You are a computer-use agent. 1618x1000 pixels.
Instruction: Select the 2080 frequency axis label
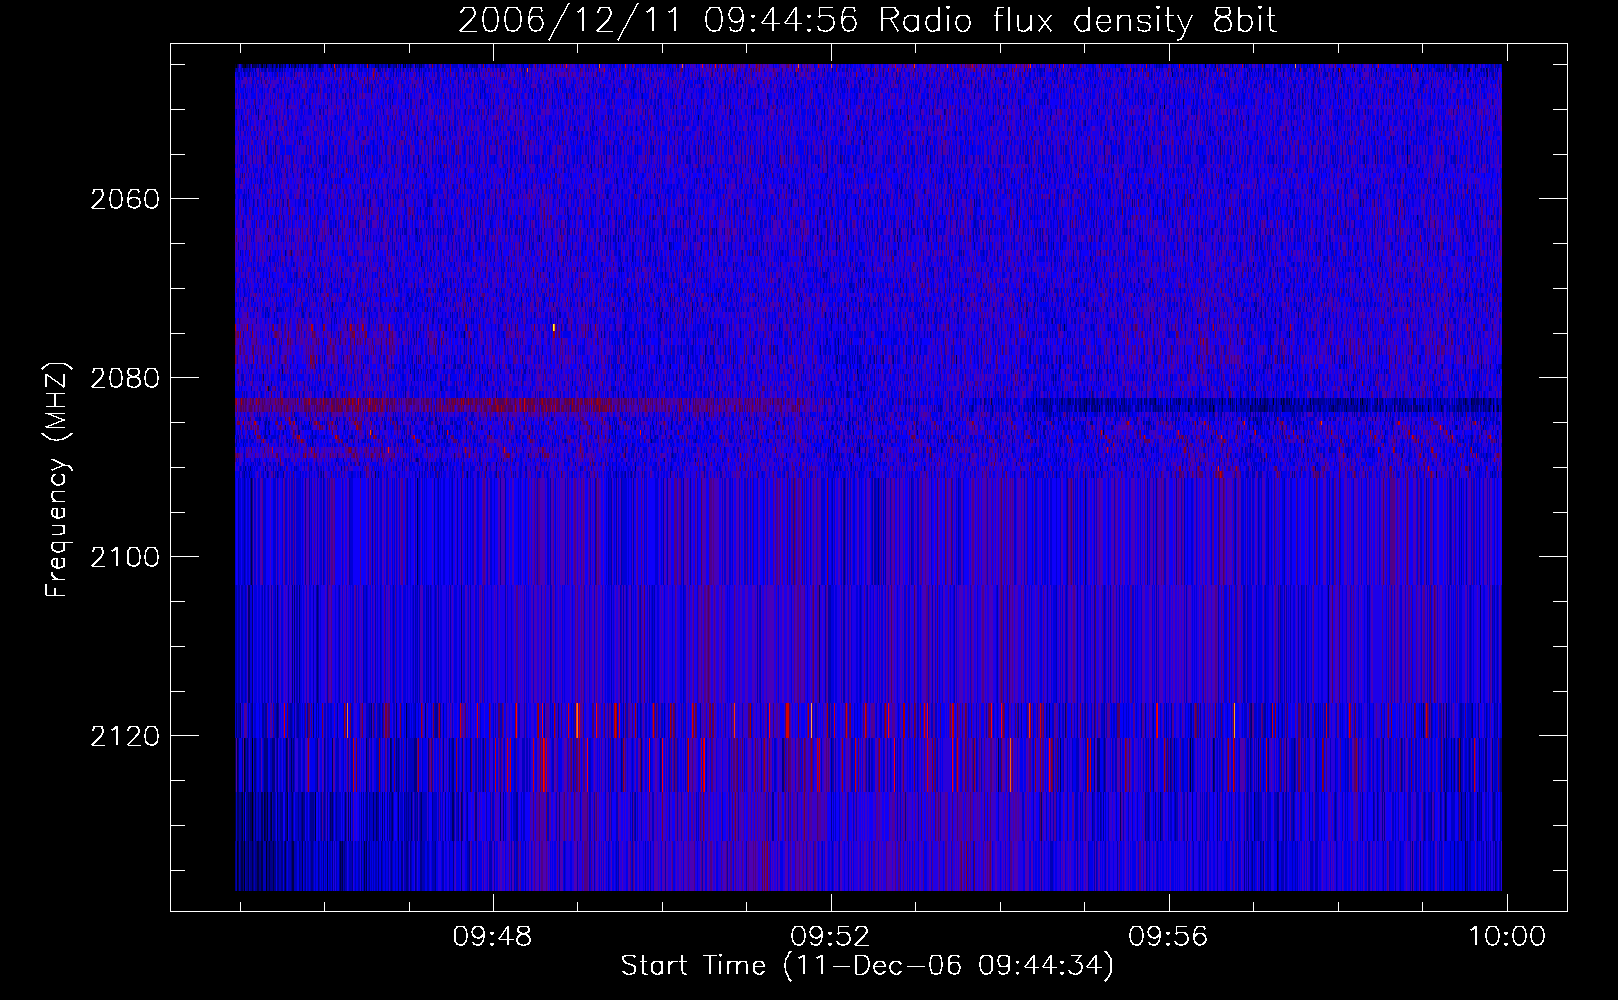[125, 378]
